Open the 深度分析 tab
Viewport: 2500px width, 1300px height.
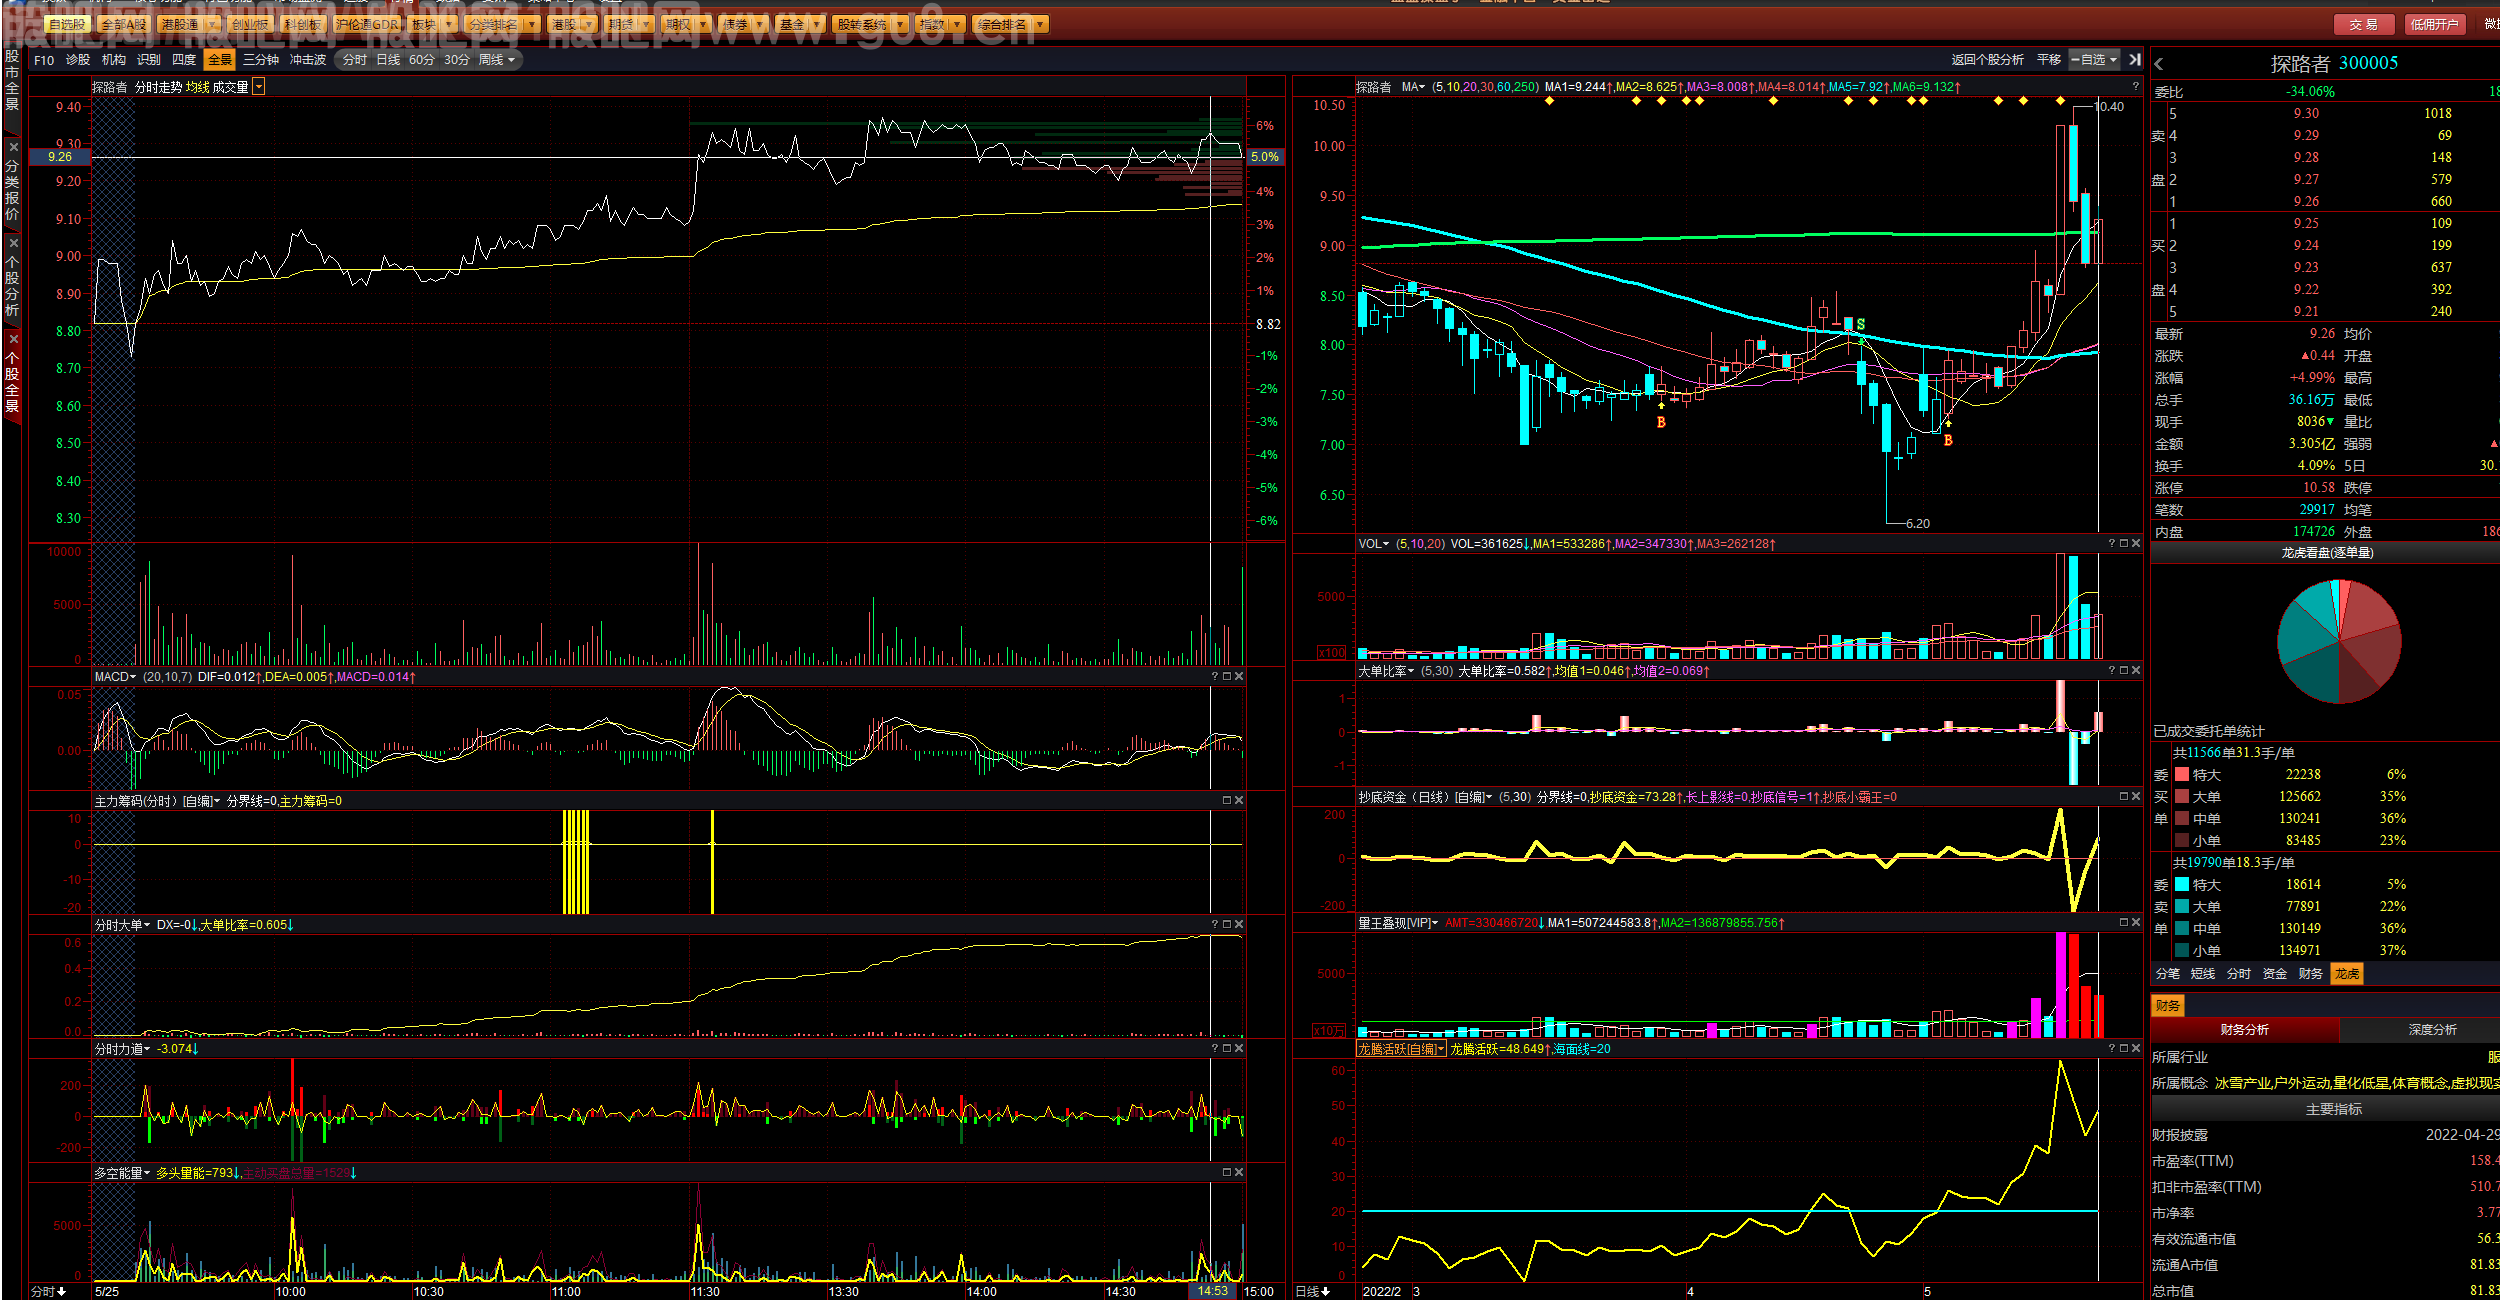pyautogui.click(x=2432, y=1030)
